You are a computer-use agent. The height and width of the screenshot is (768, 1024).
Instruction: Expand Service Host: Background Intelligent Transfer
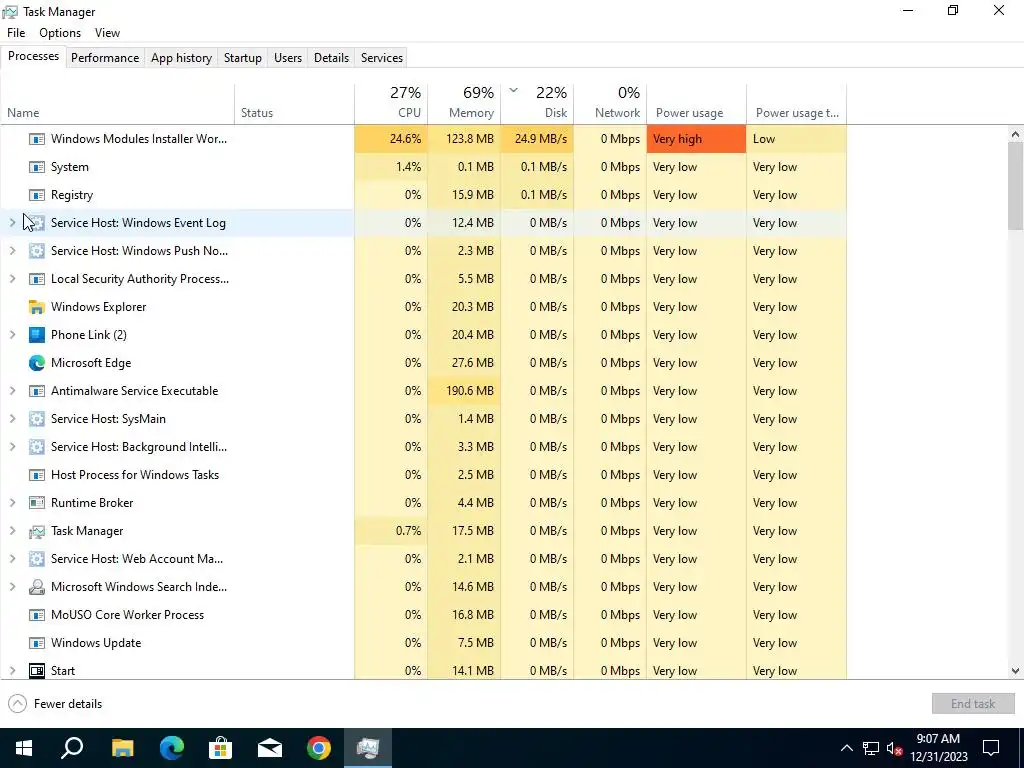(x=12, y=447)
